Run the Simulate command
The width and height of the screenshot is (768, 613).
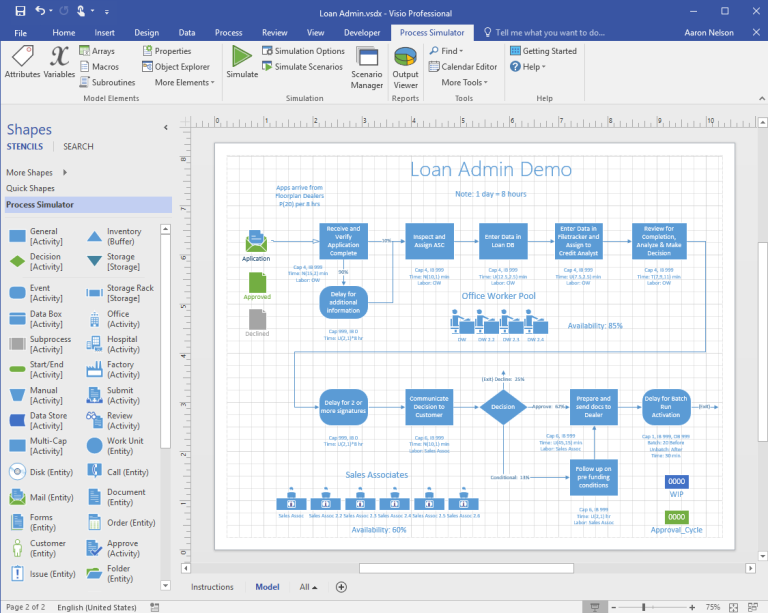(x=242, y=61)
